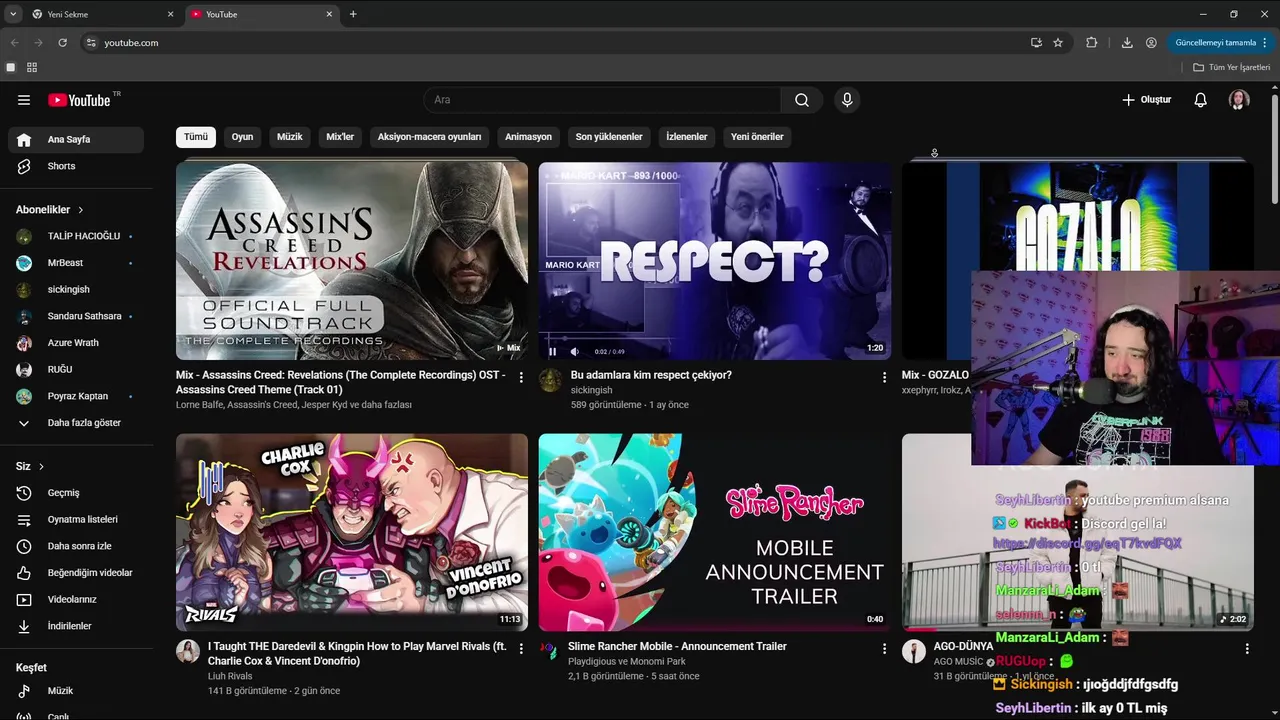1280x720 pixels.
Task: Open Videolarınız page
Action: click(x=76, y=599)
